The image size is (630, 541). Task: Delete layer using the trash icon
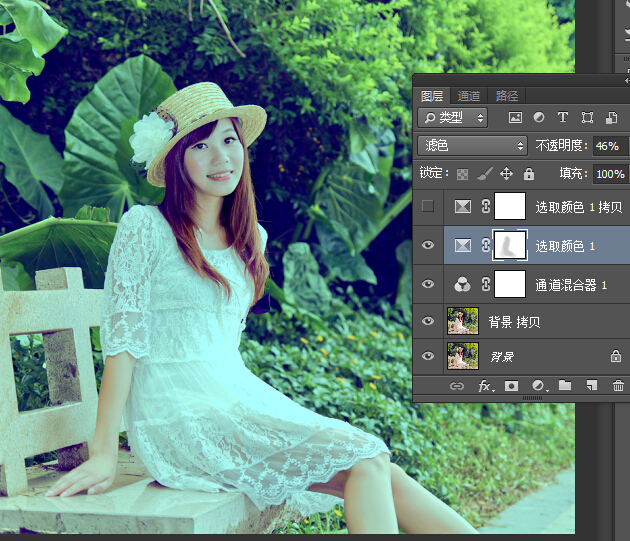coord(618,386)
